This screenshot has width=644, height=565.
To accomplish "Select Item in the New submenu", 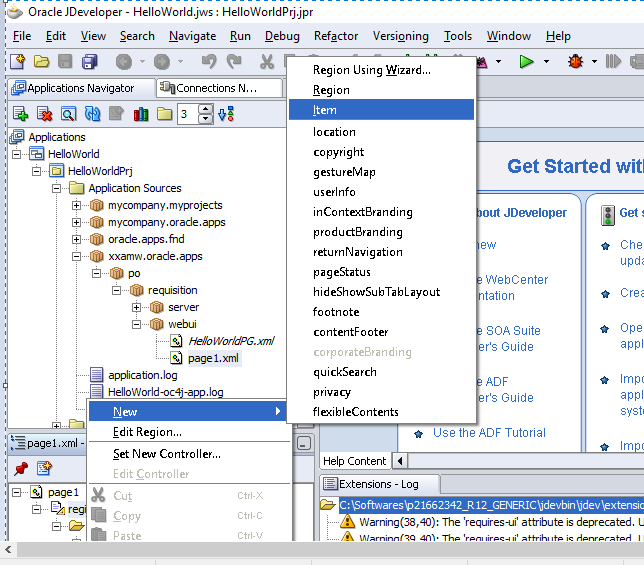I will 381,110.
